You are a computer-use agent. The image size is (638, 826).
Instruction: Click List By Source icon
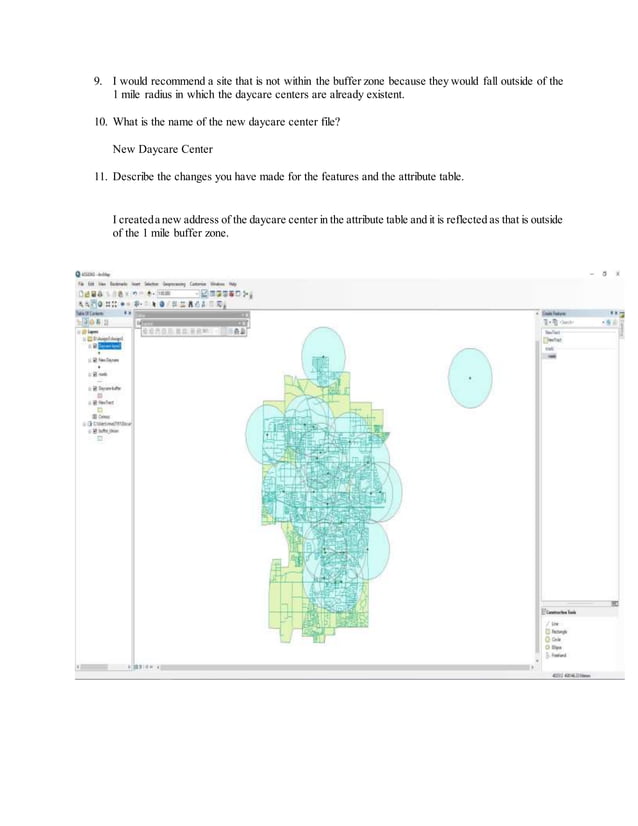click(x=85, y=322)
